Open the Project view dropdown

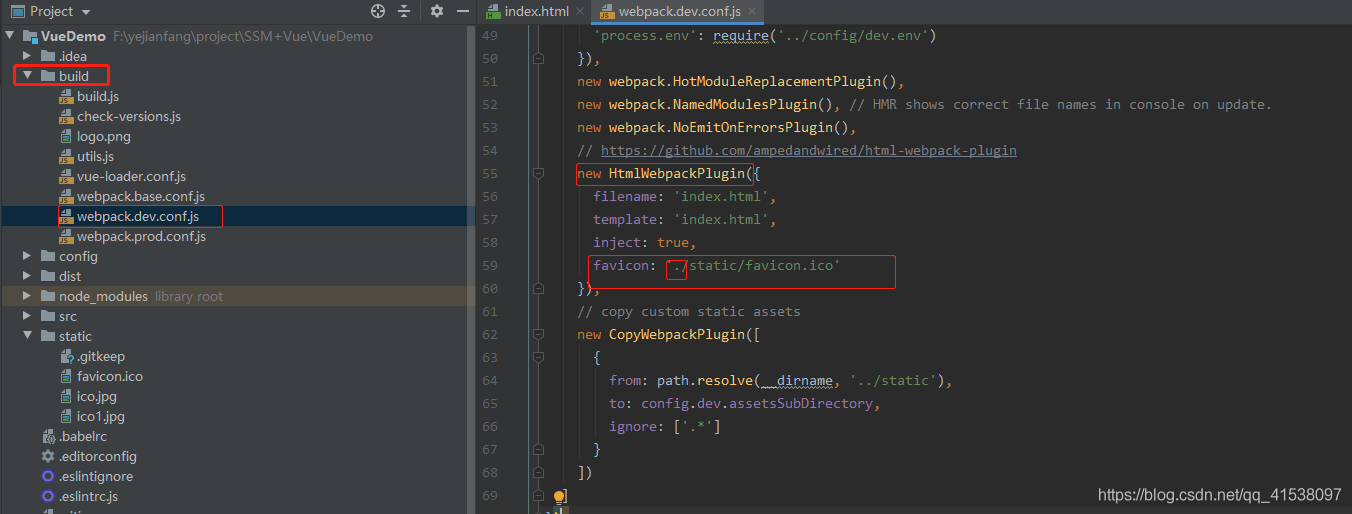click(85, 11)
